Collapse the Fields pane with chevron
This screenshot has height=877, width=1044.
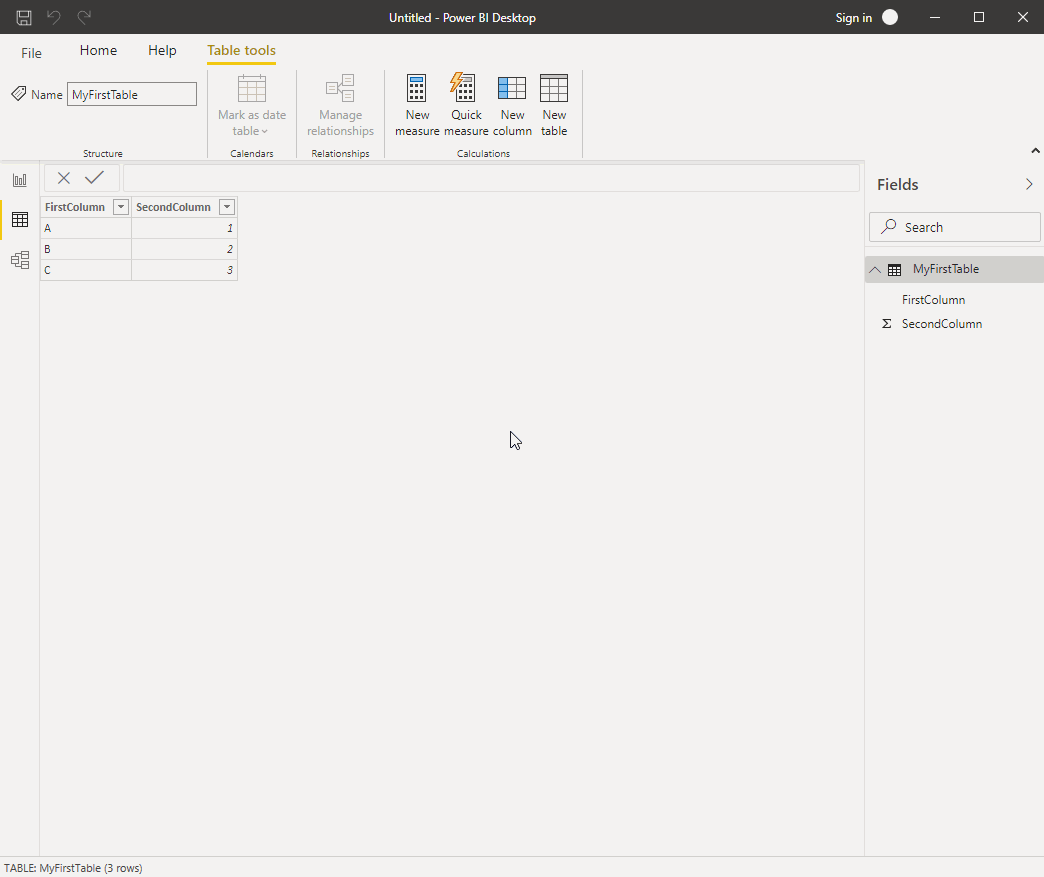(1029, 184)
